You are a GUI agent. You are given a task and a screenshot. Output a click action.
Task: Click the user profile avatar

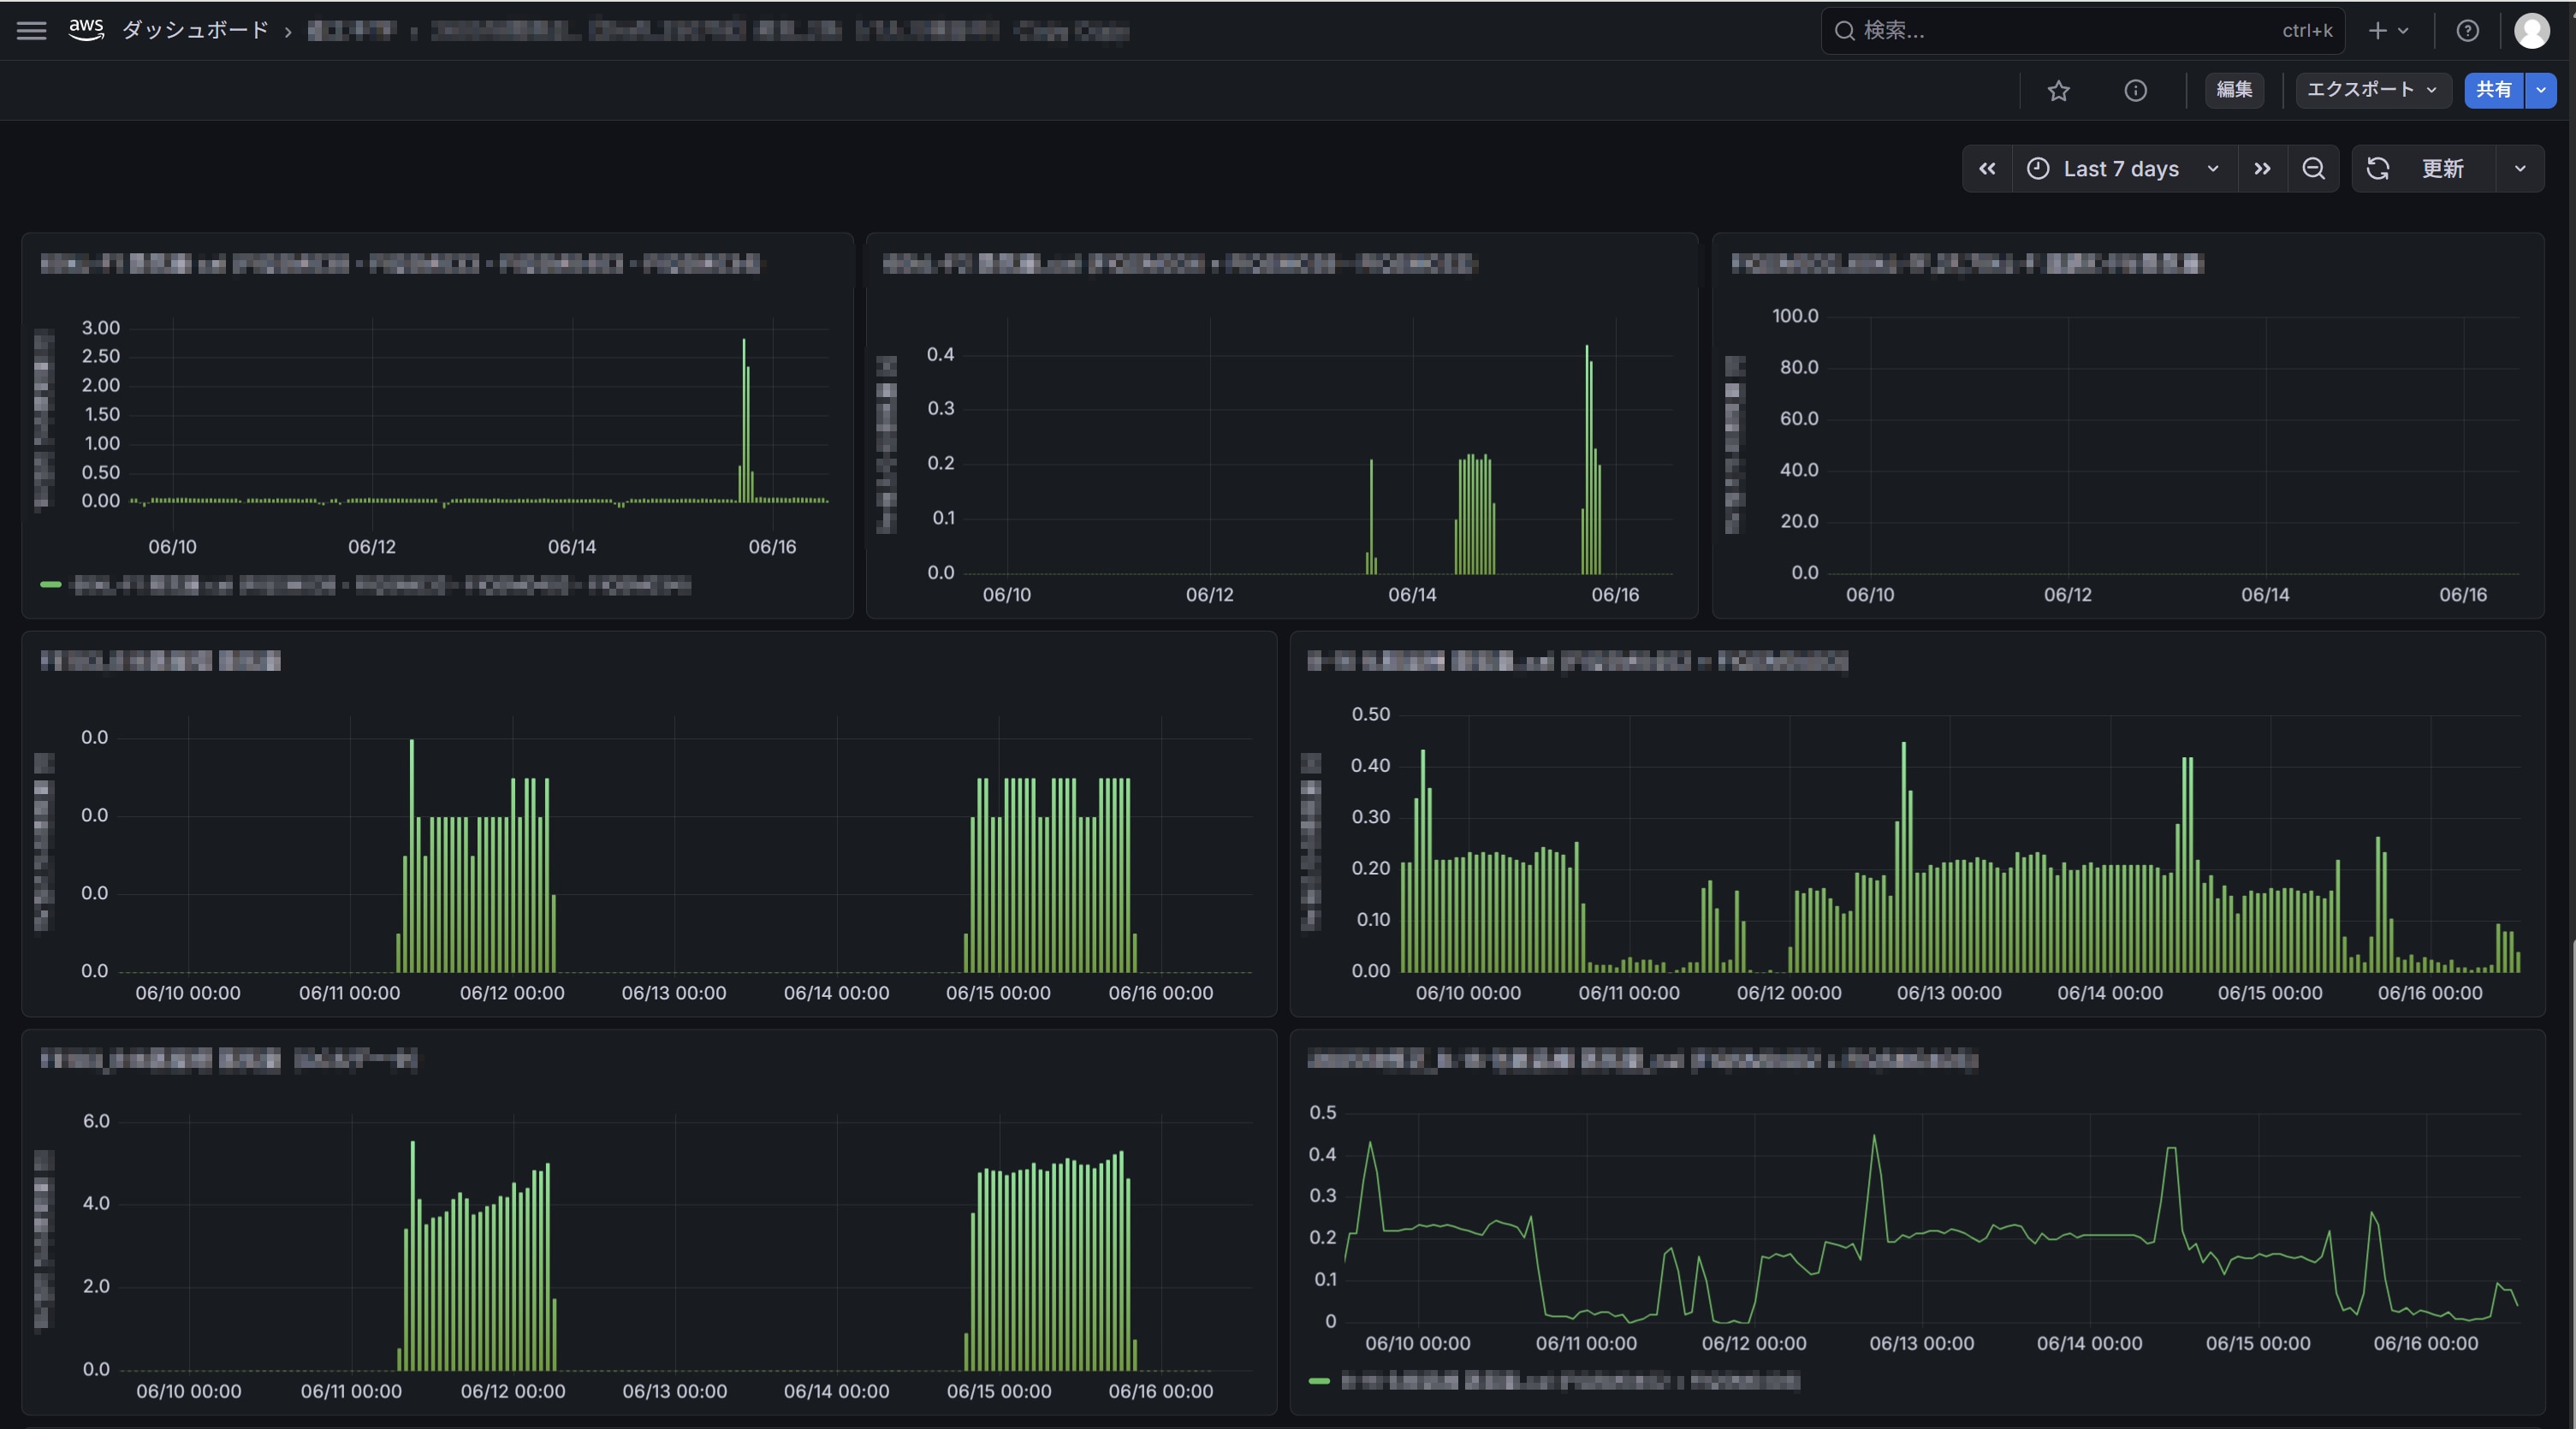(2531, 30)
